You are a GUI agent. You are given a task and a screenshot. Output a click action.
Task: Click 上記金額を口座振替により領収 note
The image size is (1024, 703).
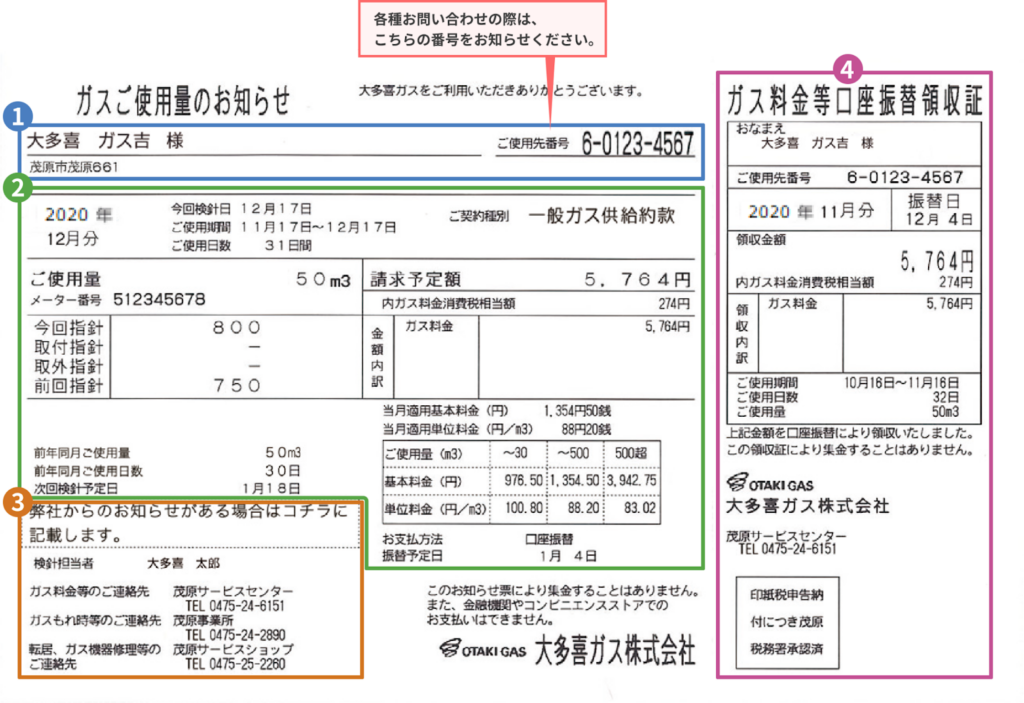click(850, 433)
